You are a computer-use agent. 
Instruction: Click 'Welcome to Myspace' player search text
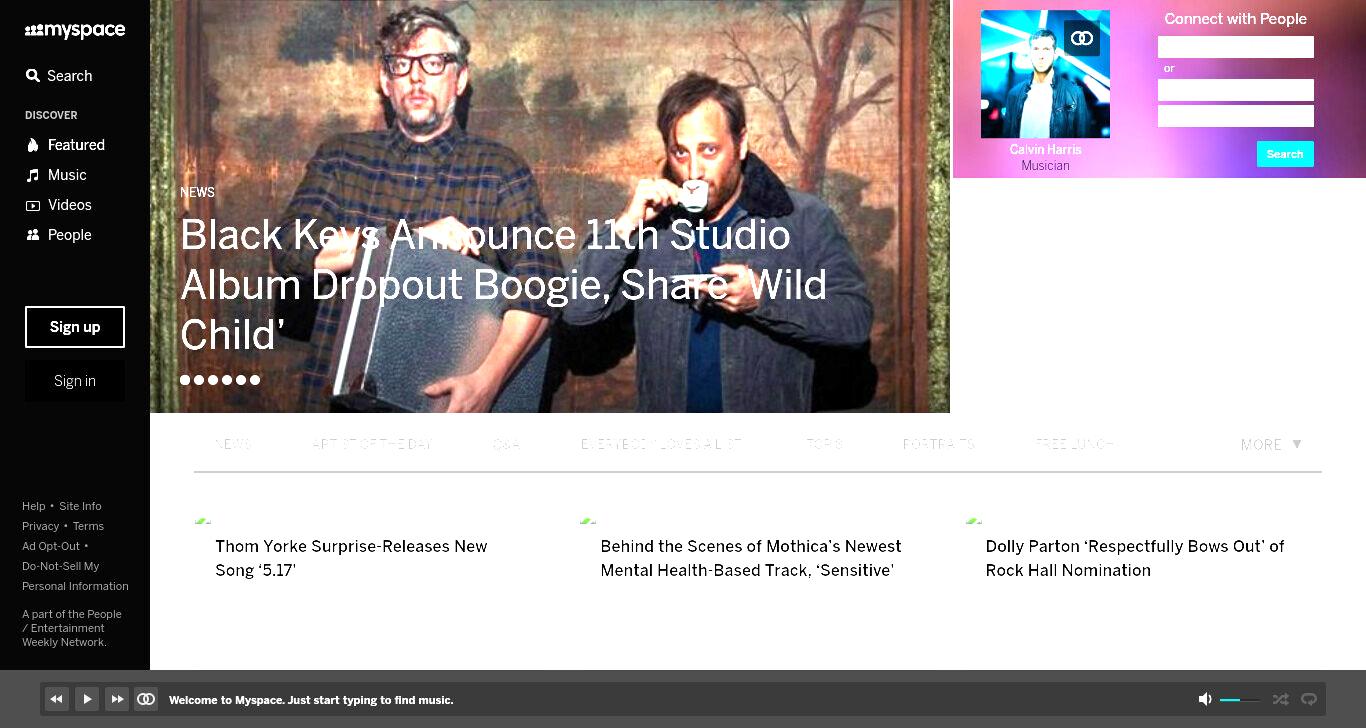[311, 700]
